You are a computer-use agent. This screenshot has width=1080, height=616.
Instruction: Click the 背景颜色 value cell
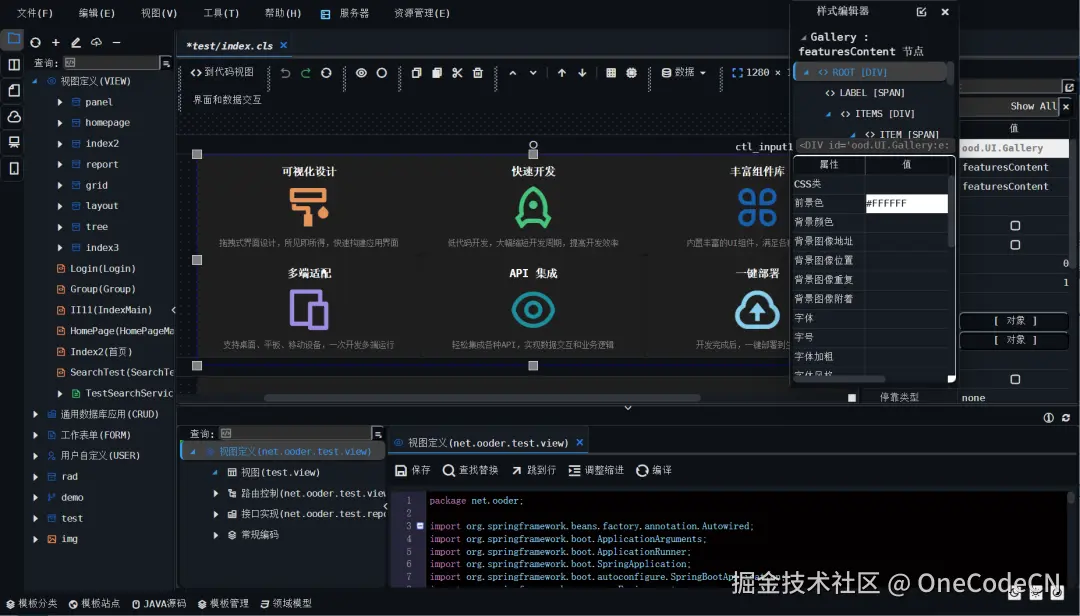[906, 222]
